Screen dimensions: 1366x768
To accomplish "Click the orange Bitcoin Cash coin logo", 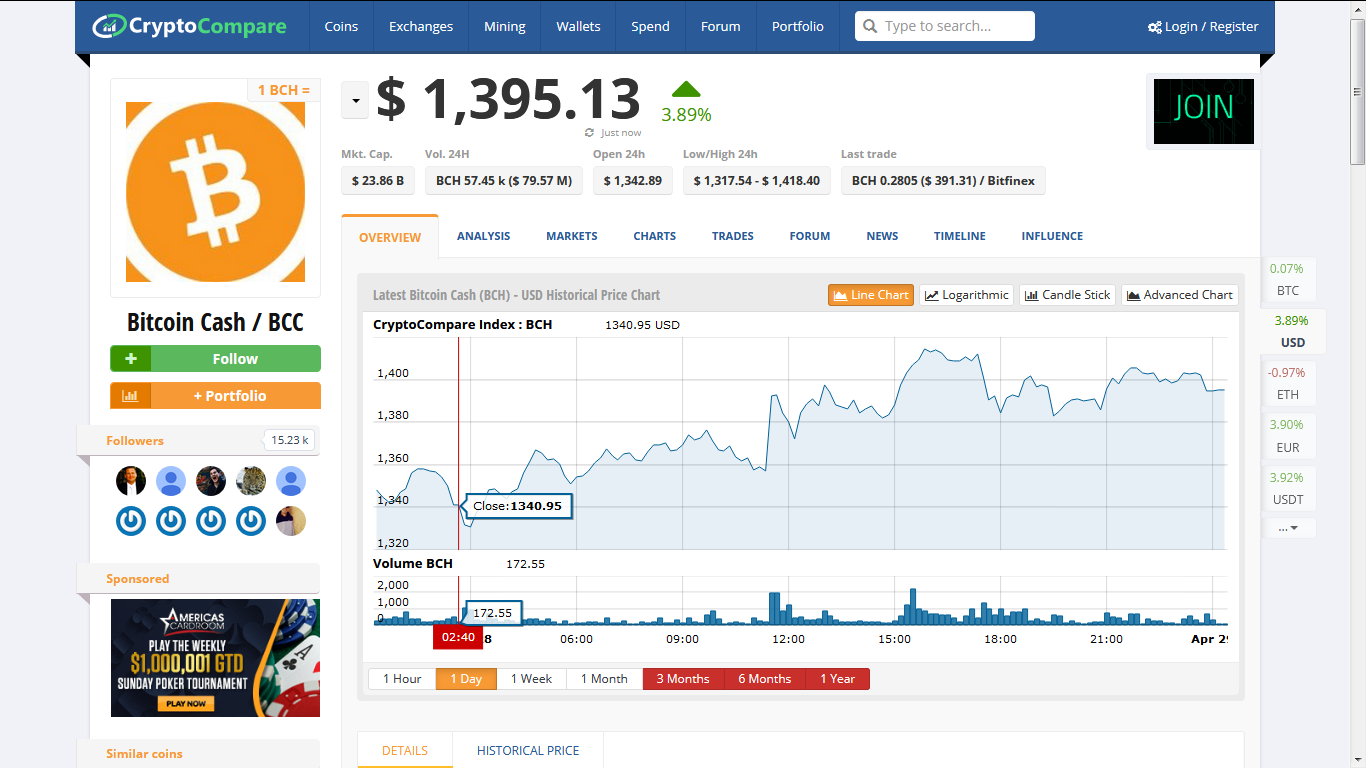I will pyautogui.click(x=215, y=192).
